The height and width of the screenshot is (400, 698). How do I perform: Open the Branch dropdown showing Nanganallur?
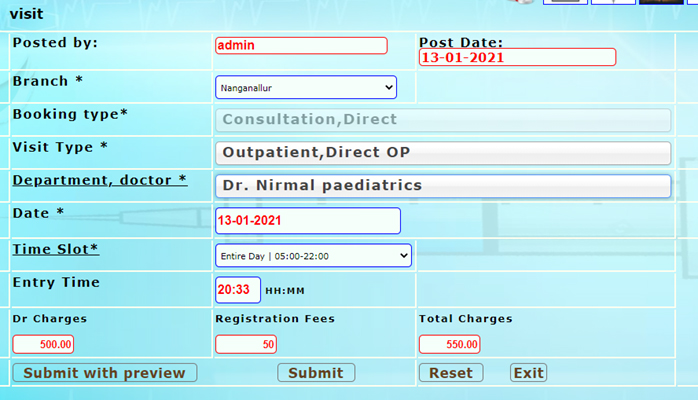(305, 88)
